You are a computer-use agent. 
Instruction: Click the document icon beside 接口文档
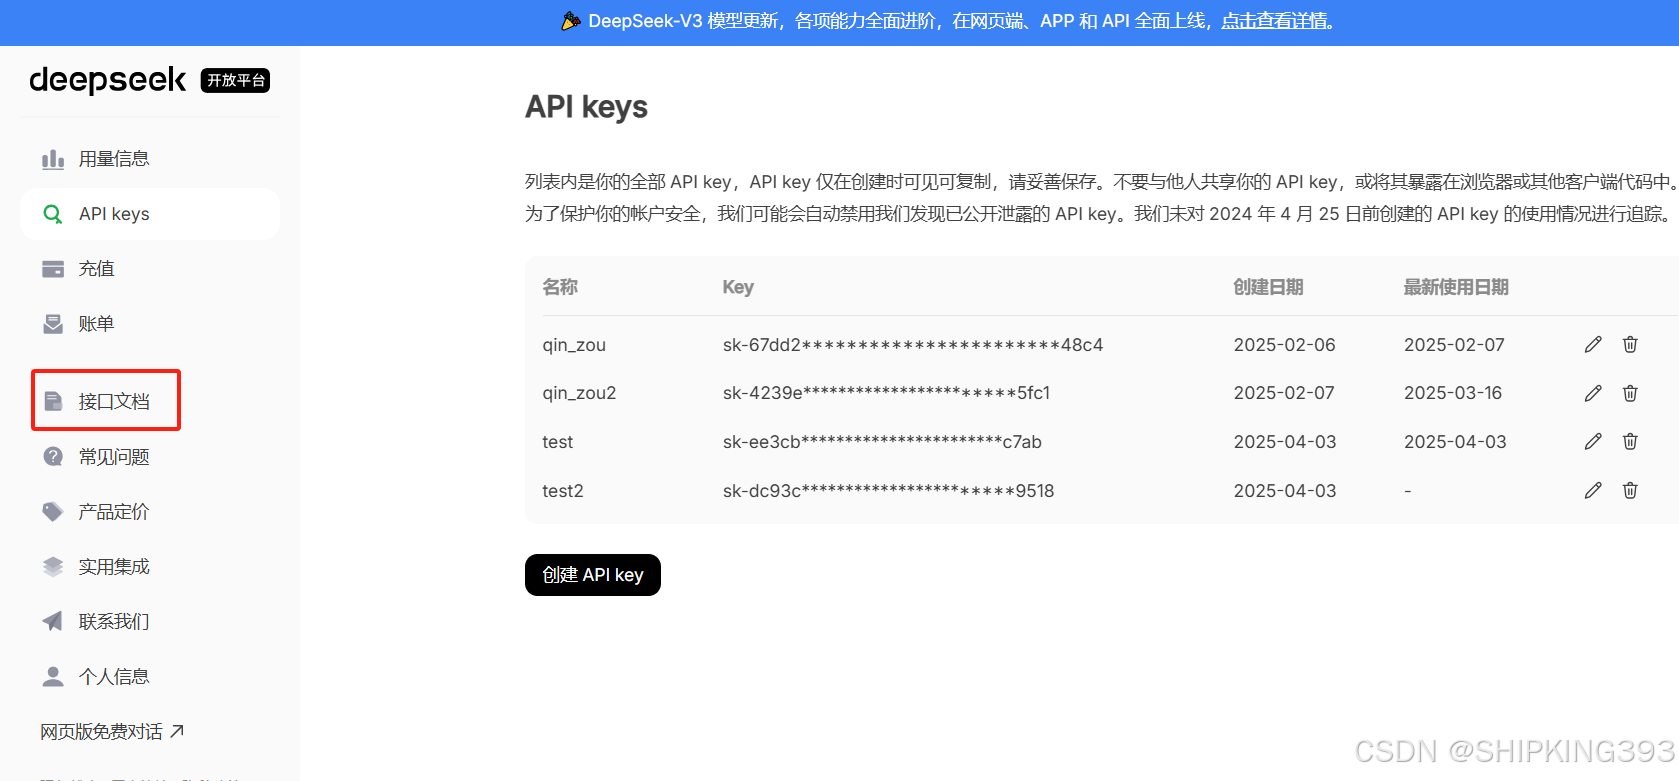pyautogui.click(x=53, y=401)
